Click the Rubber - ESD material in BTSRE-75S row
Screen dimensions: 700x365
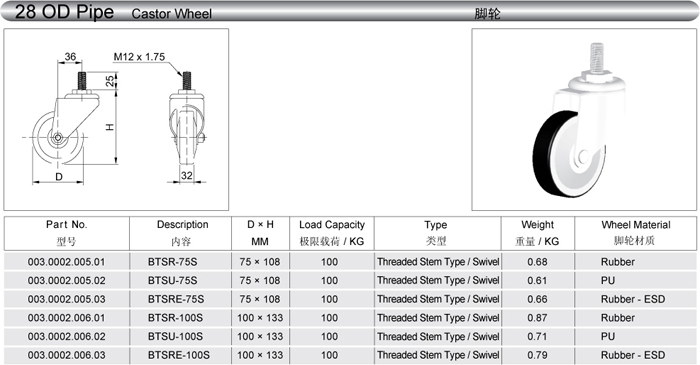[x=633, y=299]
